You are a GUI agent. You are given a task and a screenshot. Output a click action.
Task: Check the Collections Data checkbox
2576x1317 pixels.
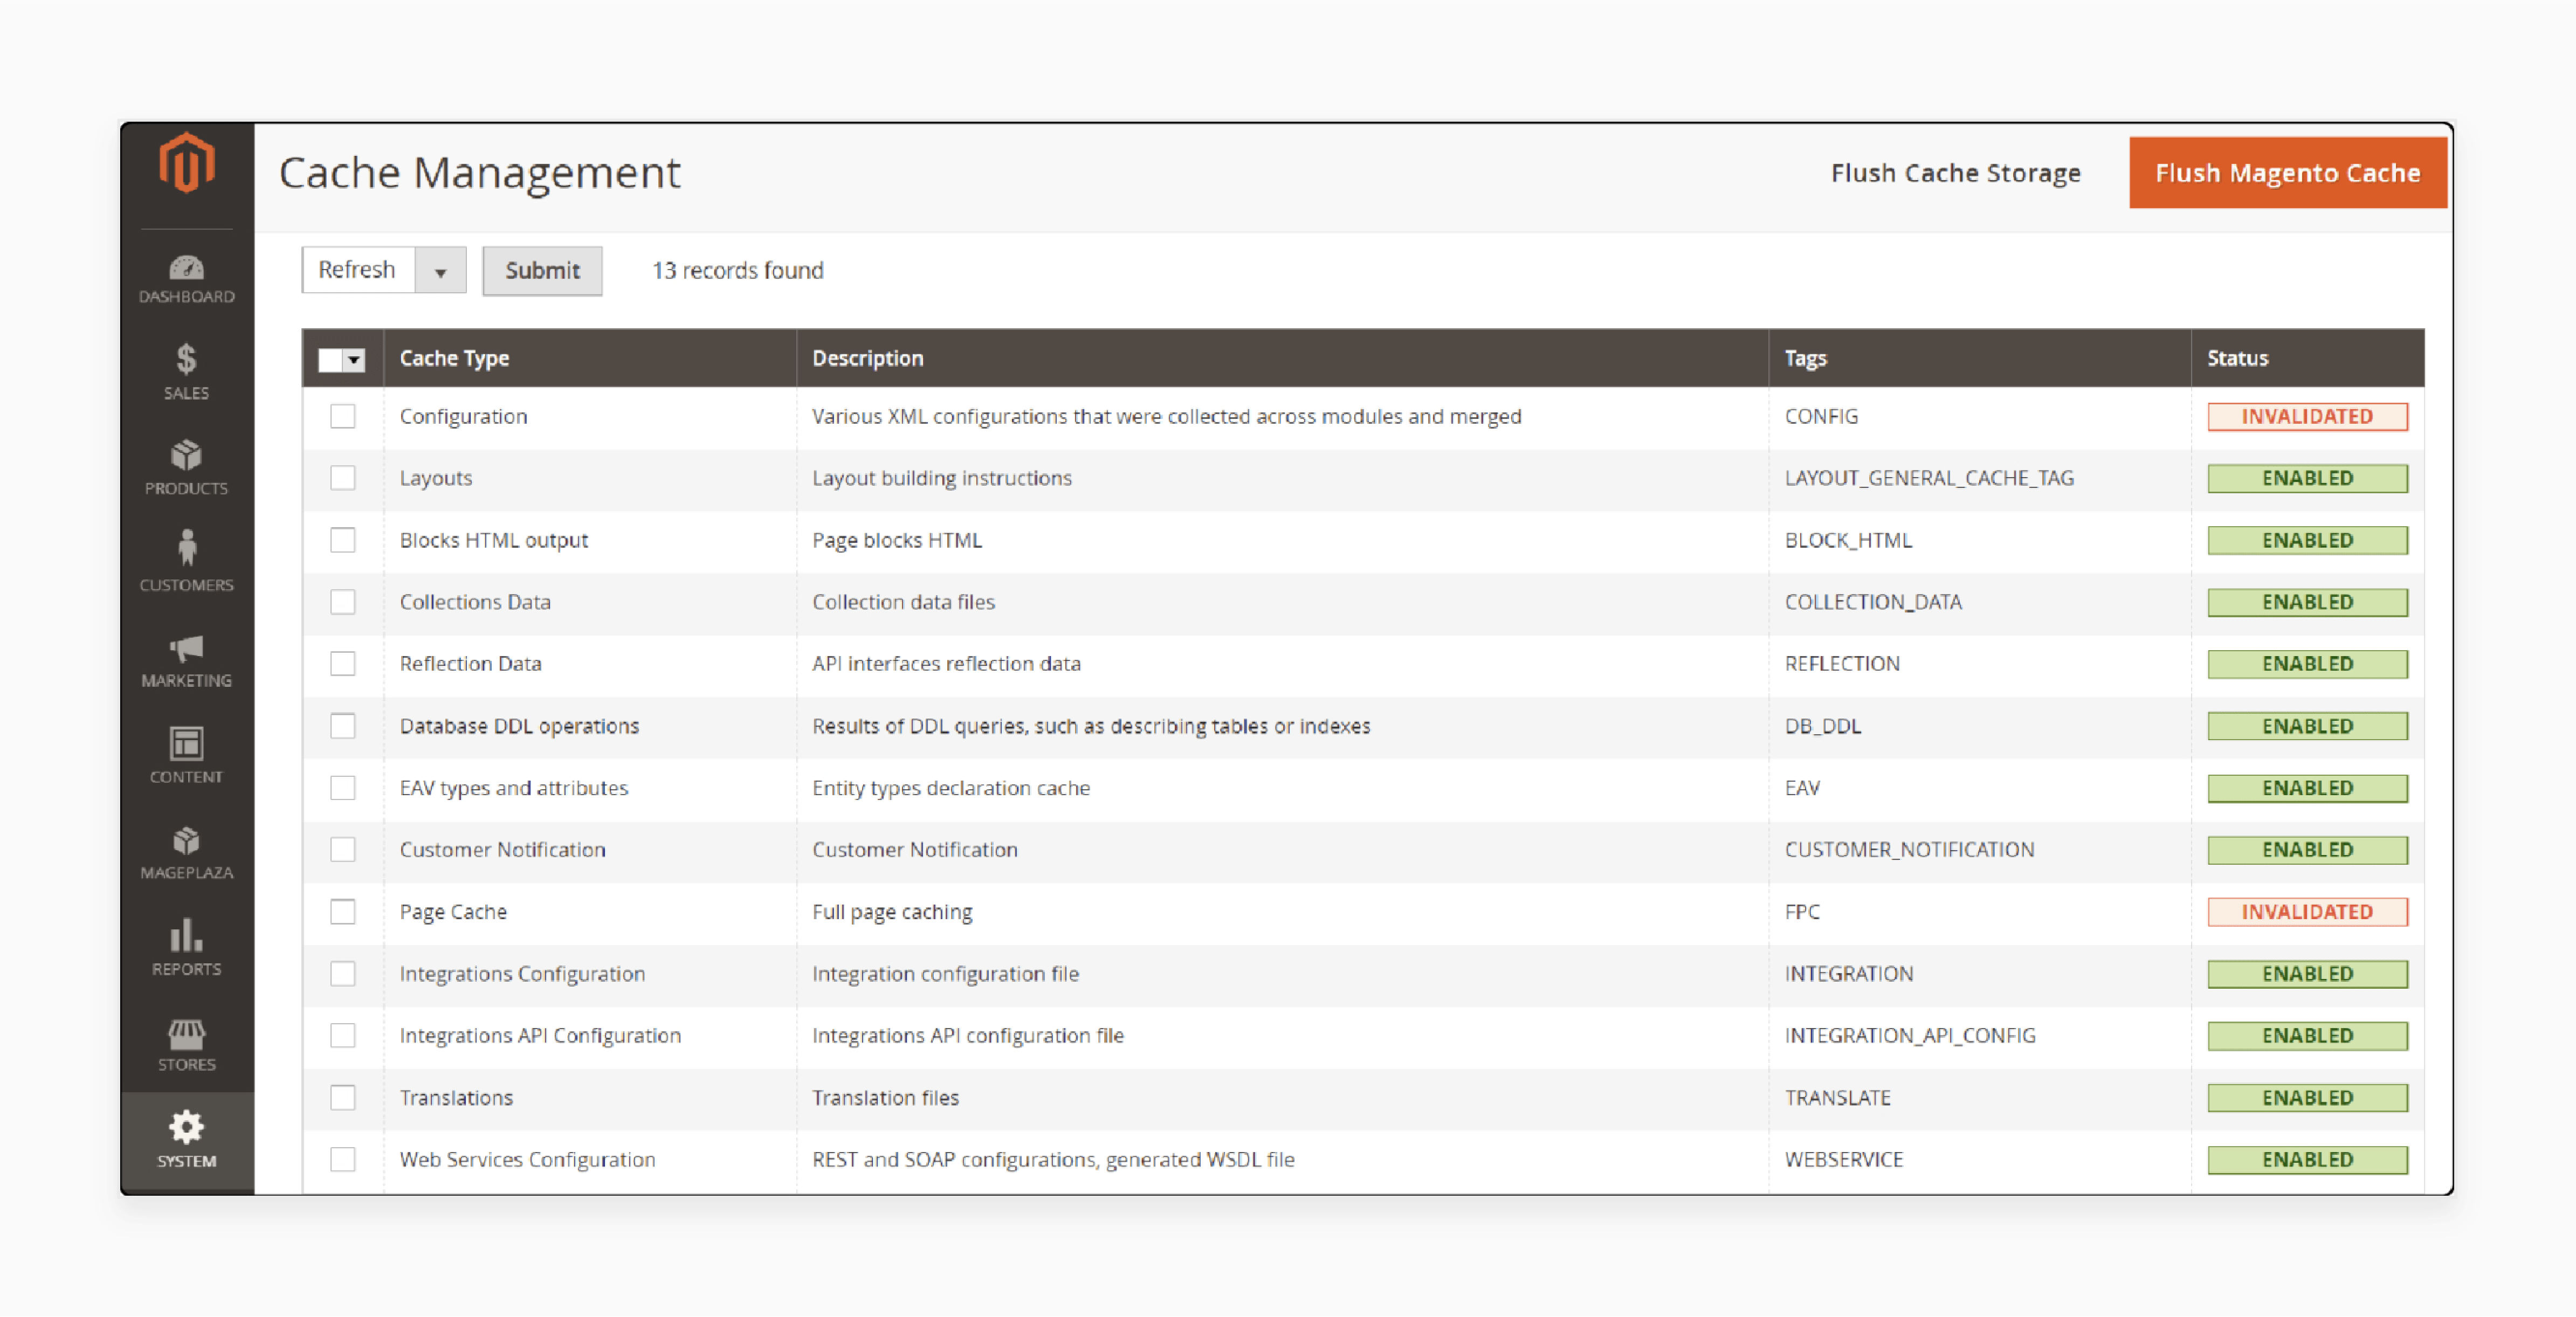click(x=343, y=602)
